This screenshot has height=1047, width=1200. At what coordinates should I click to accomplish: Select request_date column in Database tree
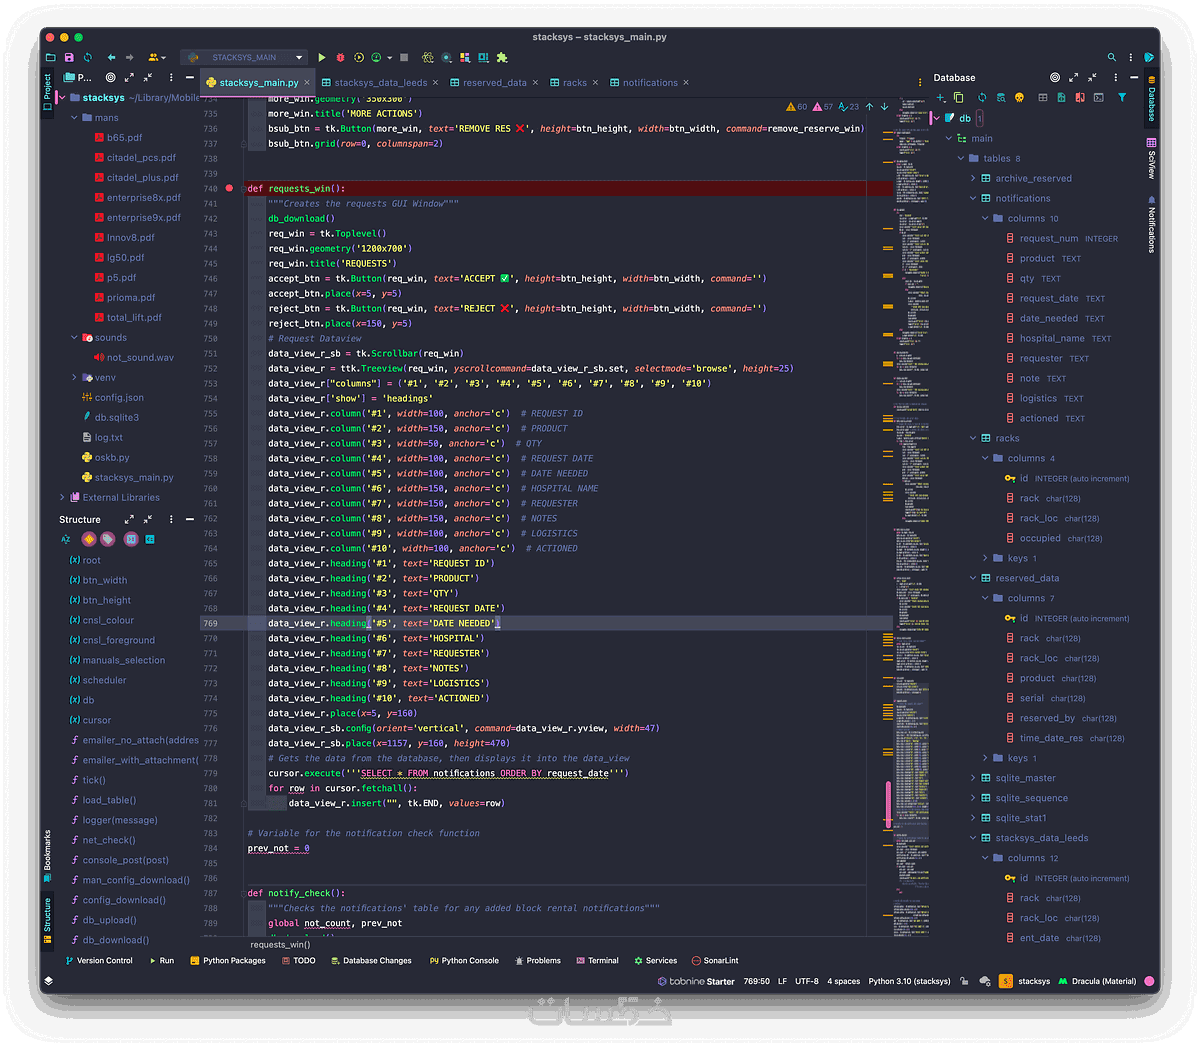[x=1055, y=298]
